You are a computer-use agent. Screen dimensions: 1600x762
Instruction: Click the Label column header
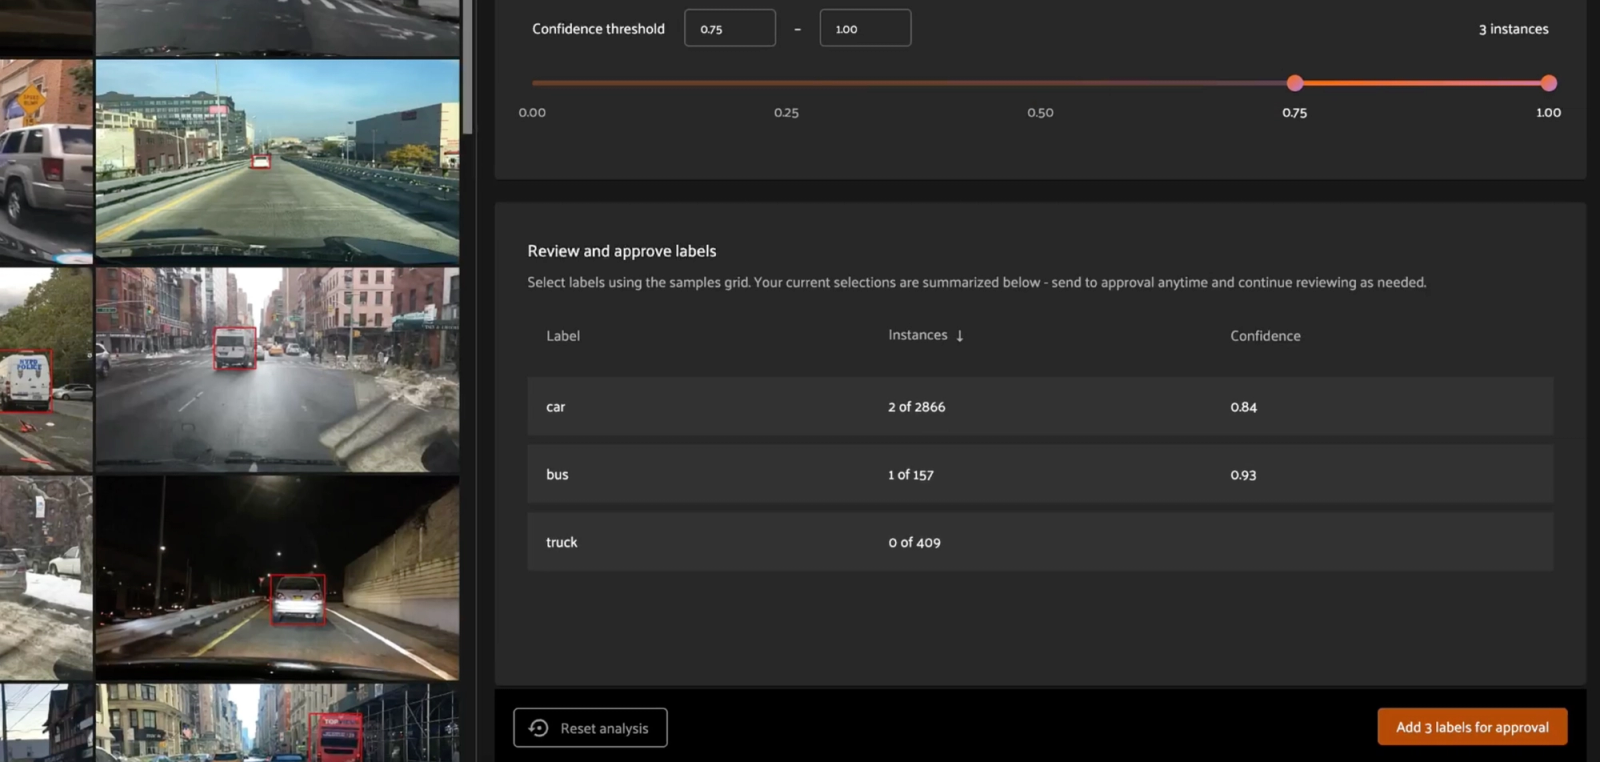point(563,336)
